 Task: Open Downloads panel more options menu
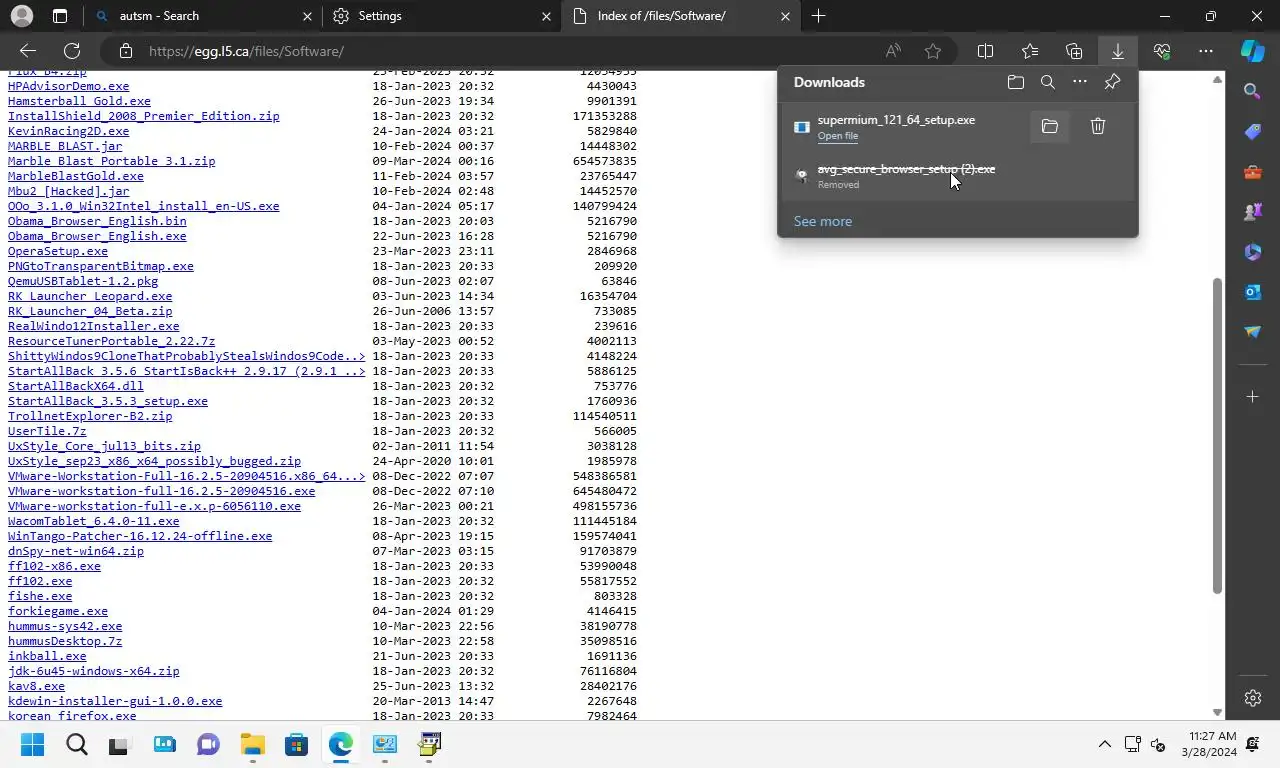point(1080,82)
